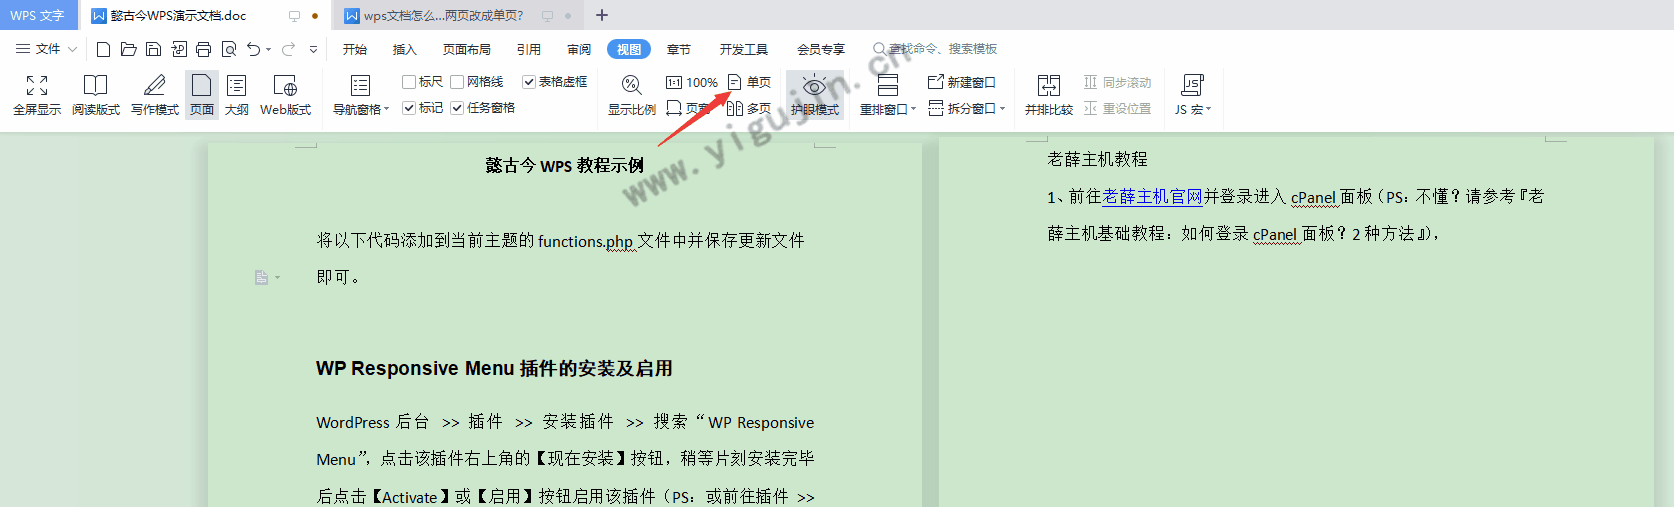The width and height of the screenshot is (1674, 507).
Task: Open the Start ribbon tab (开始)
Action: click(355, 49)
